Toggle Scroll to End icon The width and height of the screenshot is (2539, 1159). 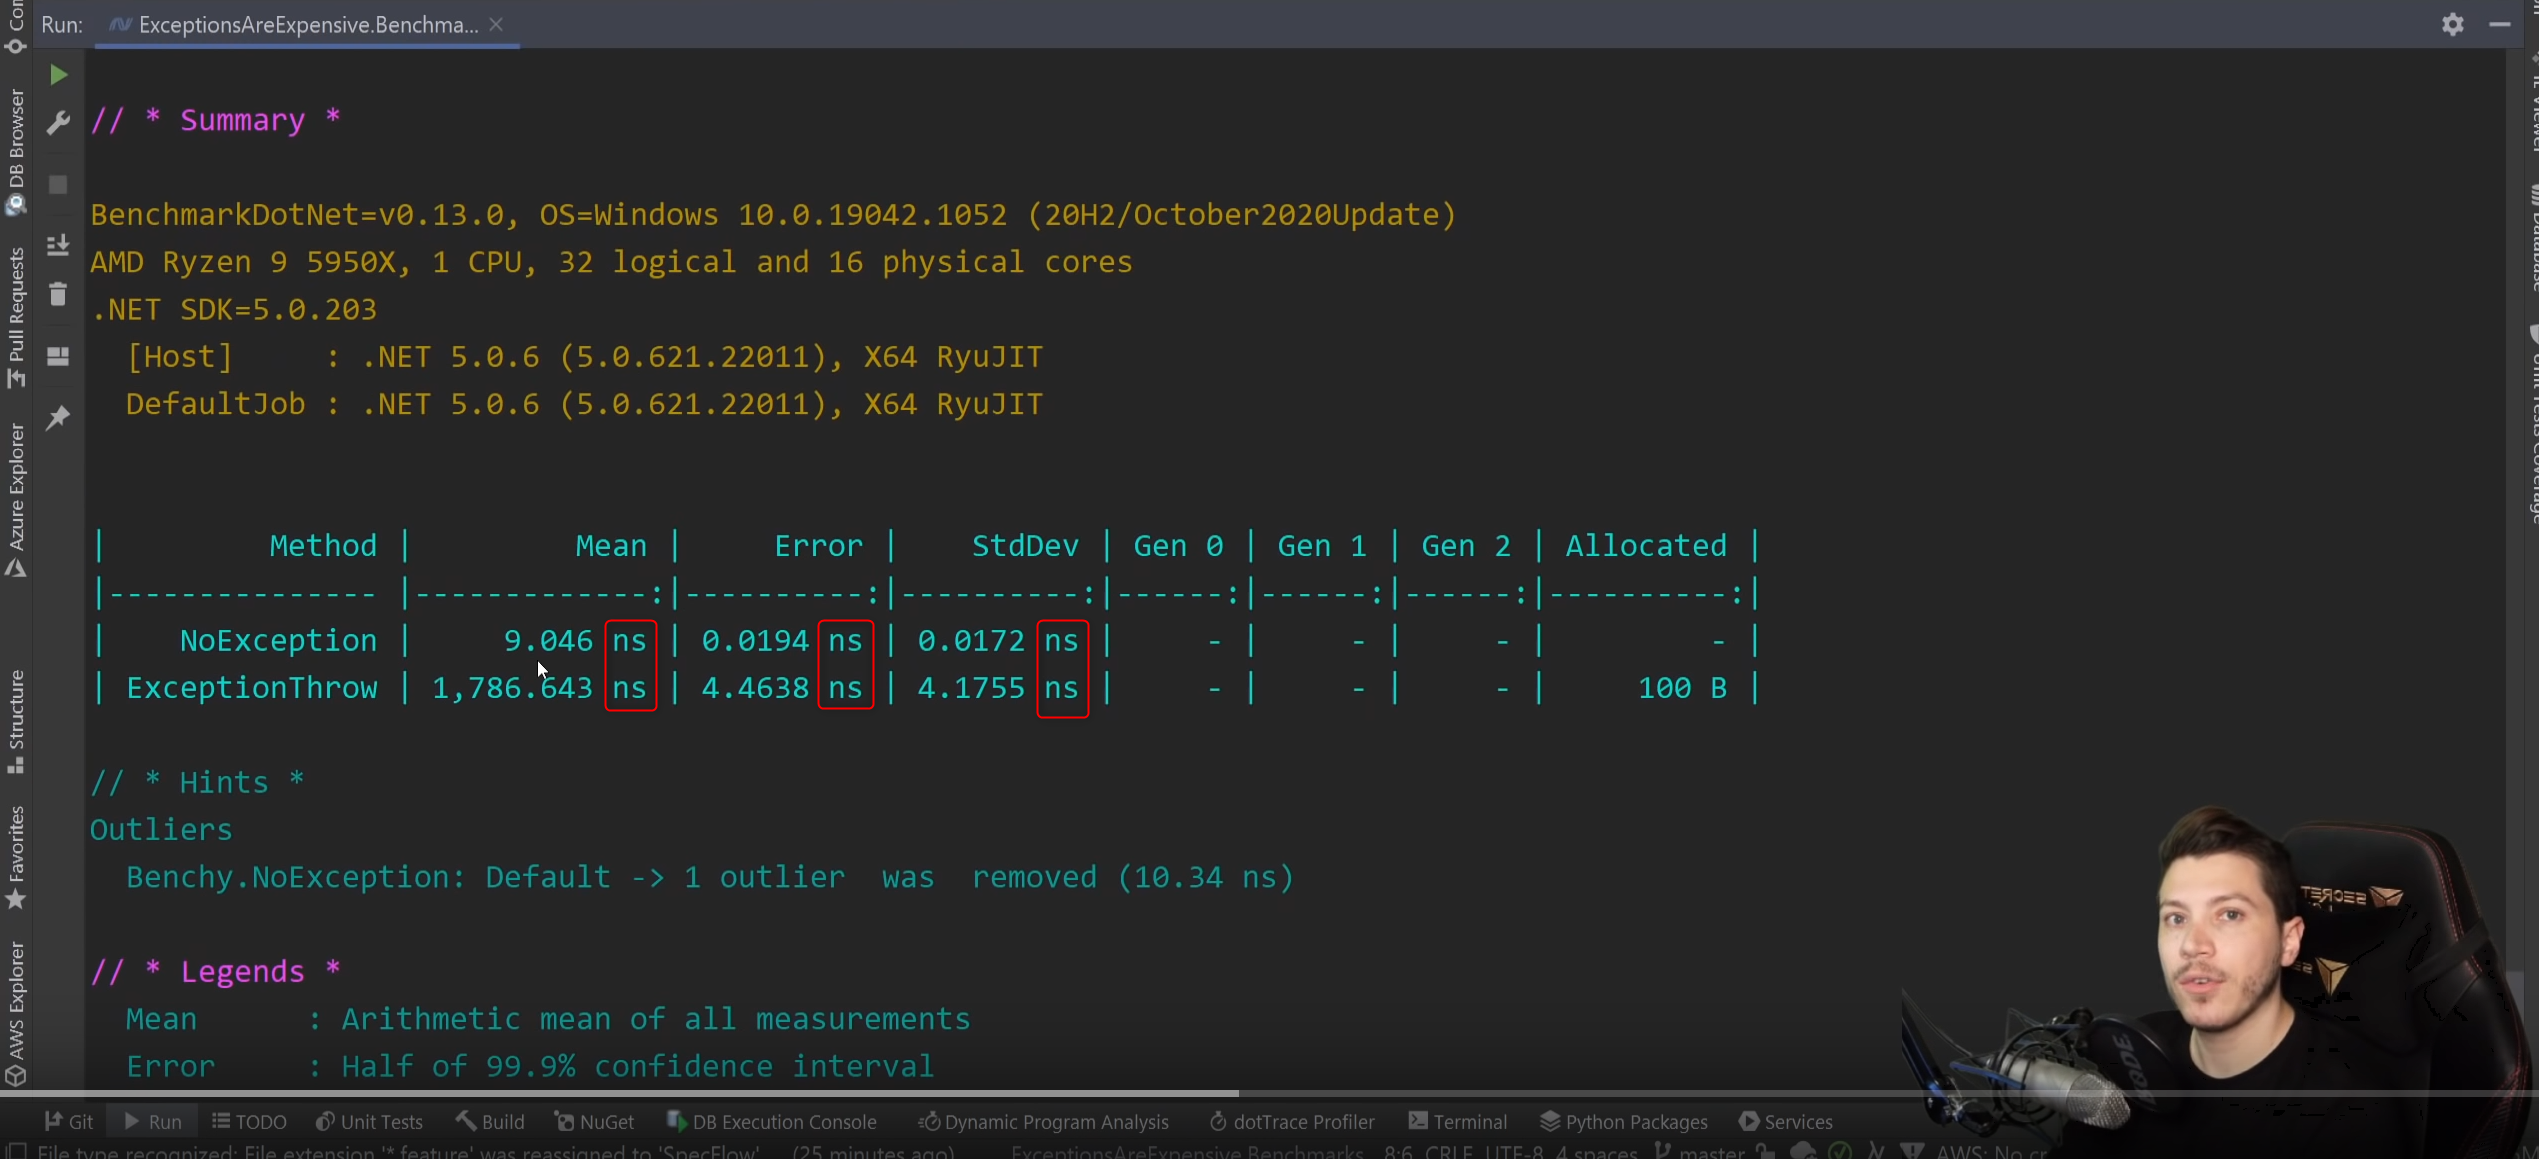[58, 244]
